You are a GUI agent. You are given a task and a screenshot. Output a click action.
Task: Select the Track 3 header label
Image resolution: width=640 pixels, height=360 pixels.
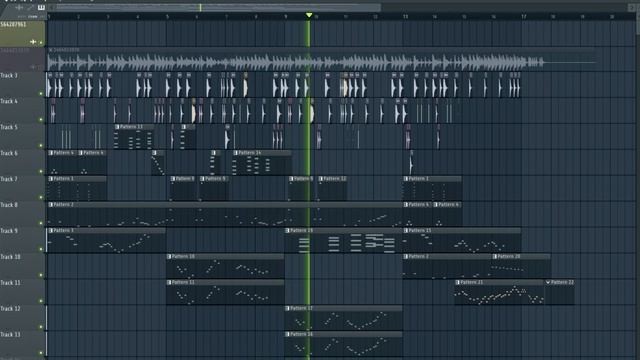coord(9,76)
